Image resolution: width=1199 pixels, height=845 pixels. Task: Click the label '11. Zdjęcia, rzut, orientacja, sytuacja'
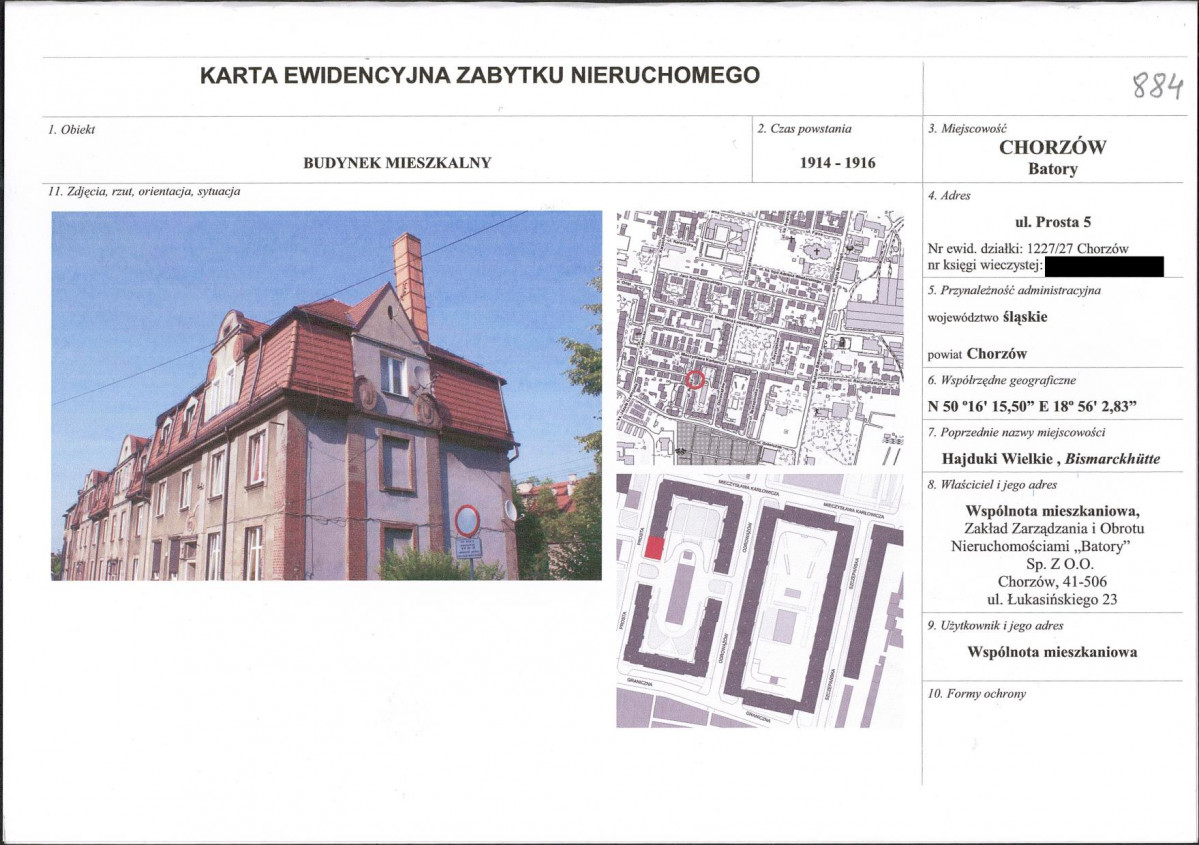145,190
